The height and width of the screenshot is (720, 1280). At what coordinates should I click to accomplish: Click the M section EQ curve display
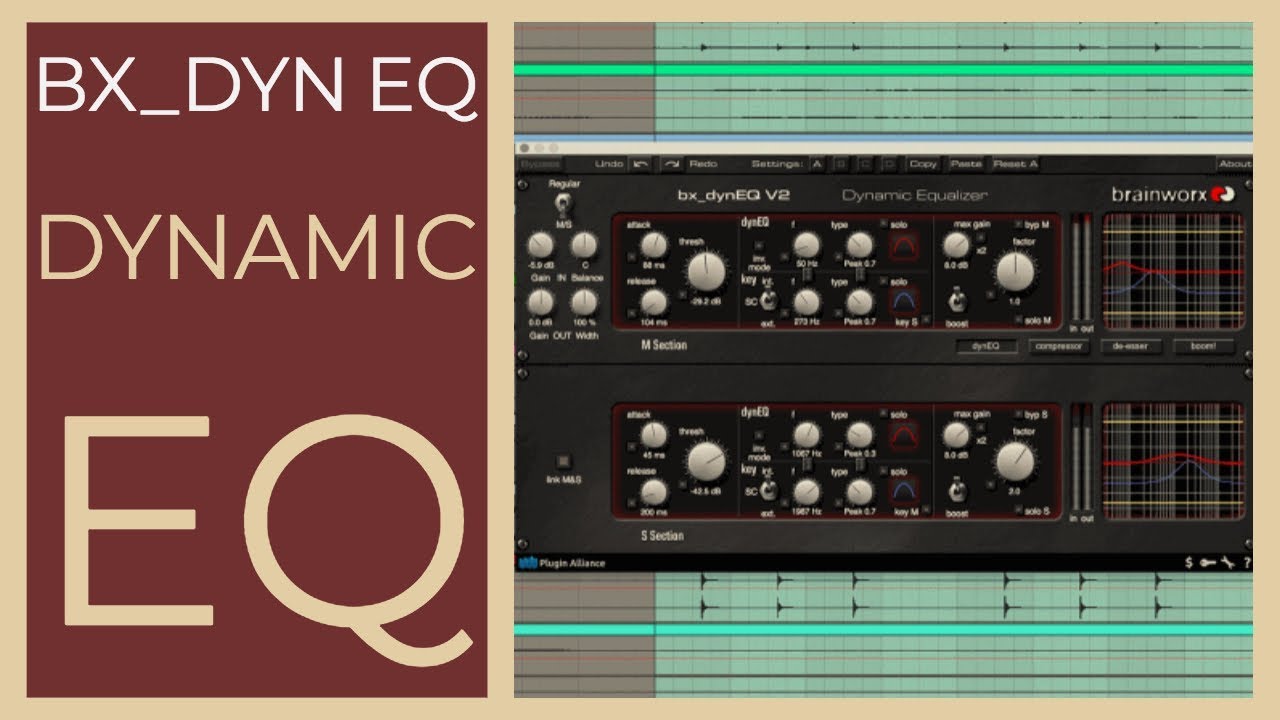[1173, 270]
